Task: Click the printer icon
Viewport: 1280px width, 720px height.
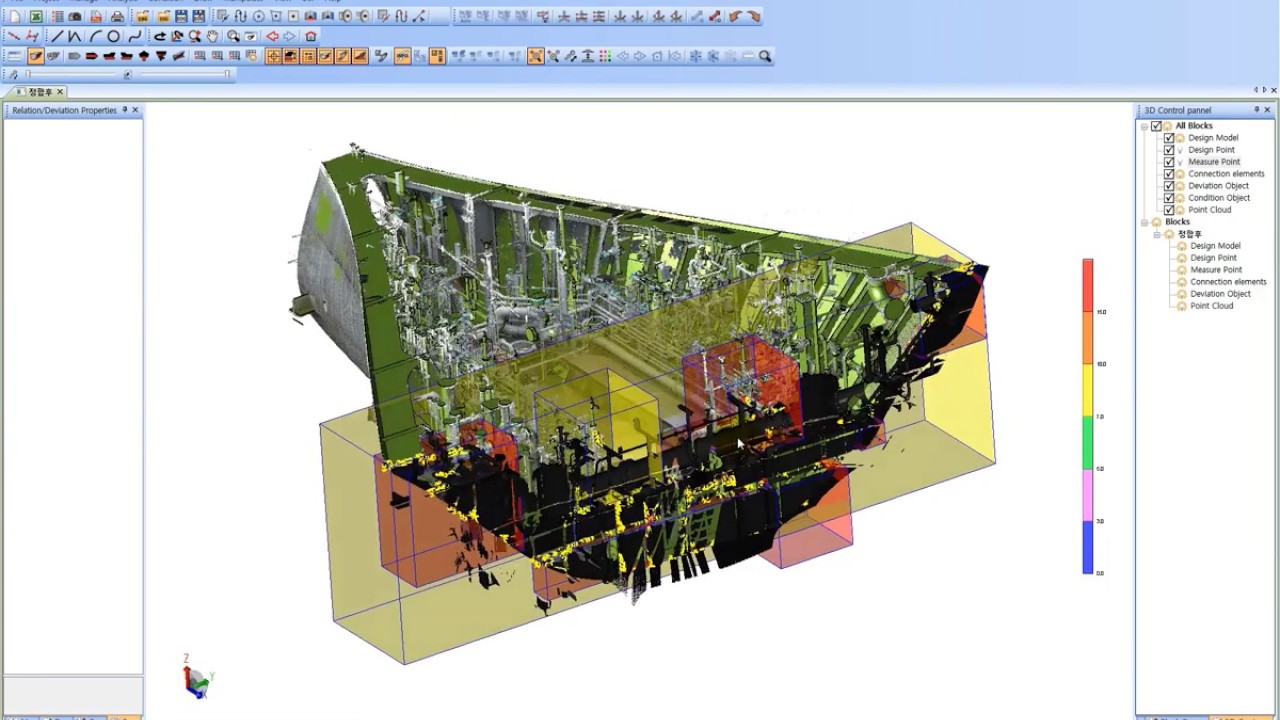Action: pos(117,16)
